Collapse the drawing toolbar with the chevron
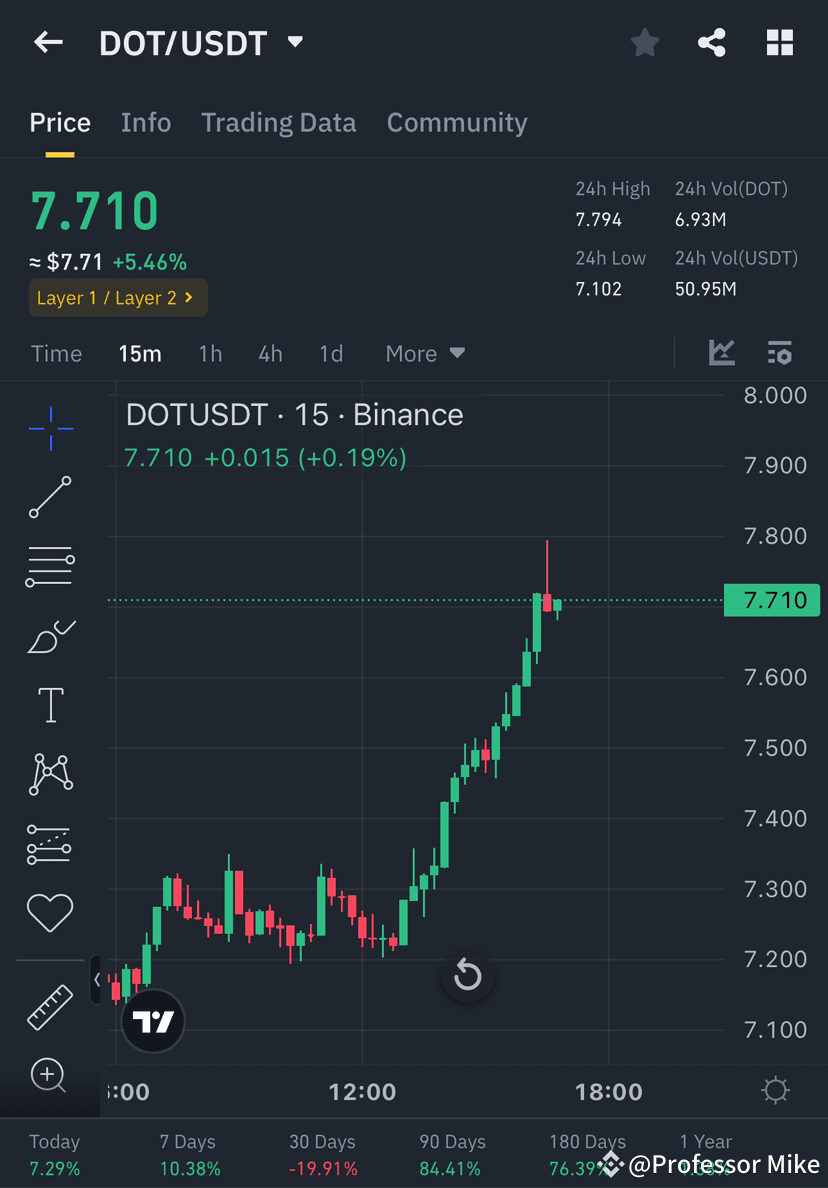This screenshot has height=1188, width=828. (96, 980)
